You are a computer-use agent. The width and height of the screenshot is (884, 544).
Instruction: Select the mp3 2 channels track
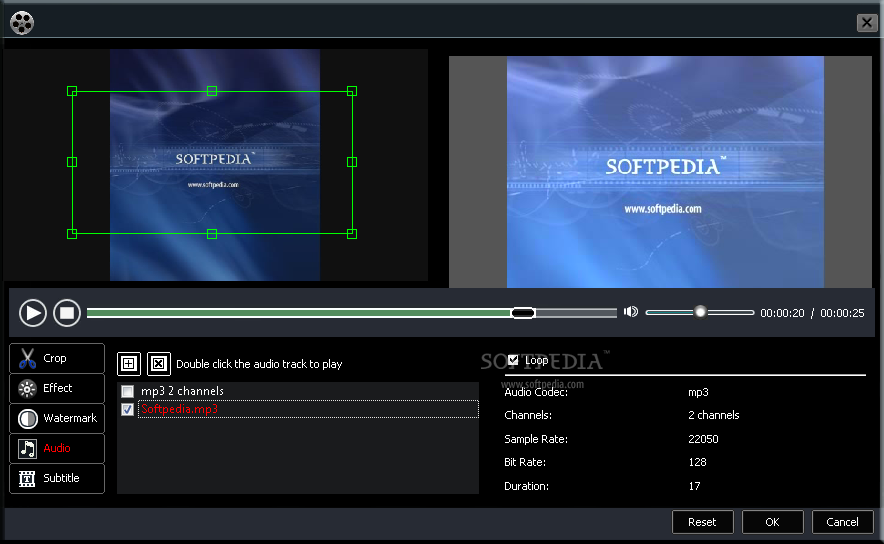(308, 391)
